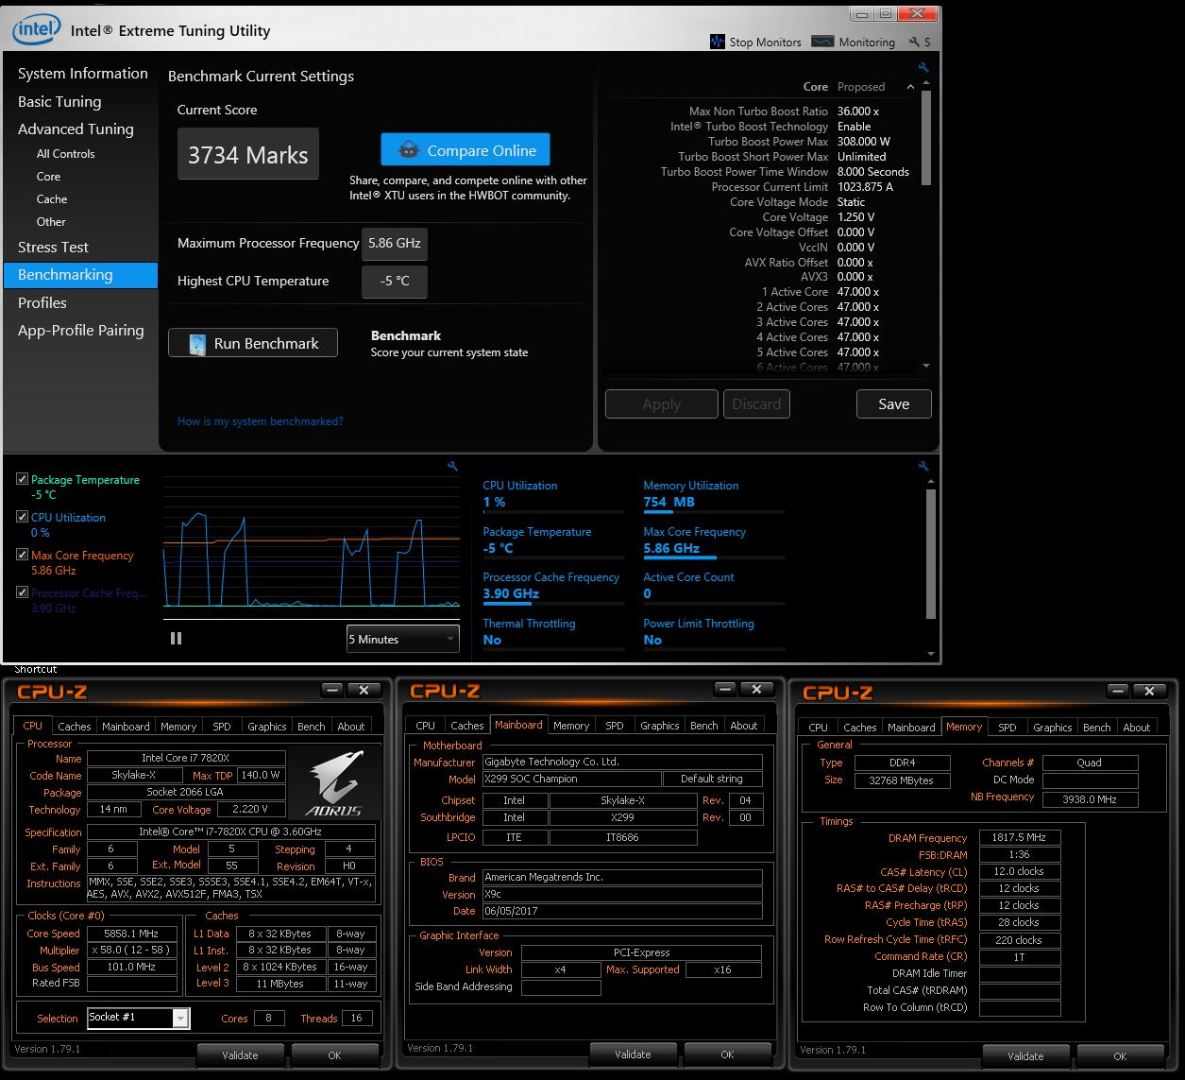
Task: Click the Intel logo in title bar
Action: (36, 30)
